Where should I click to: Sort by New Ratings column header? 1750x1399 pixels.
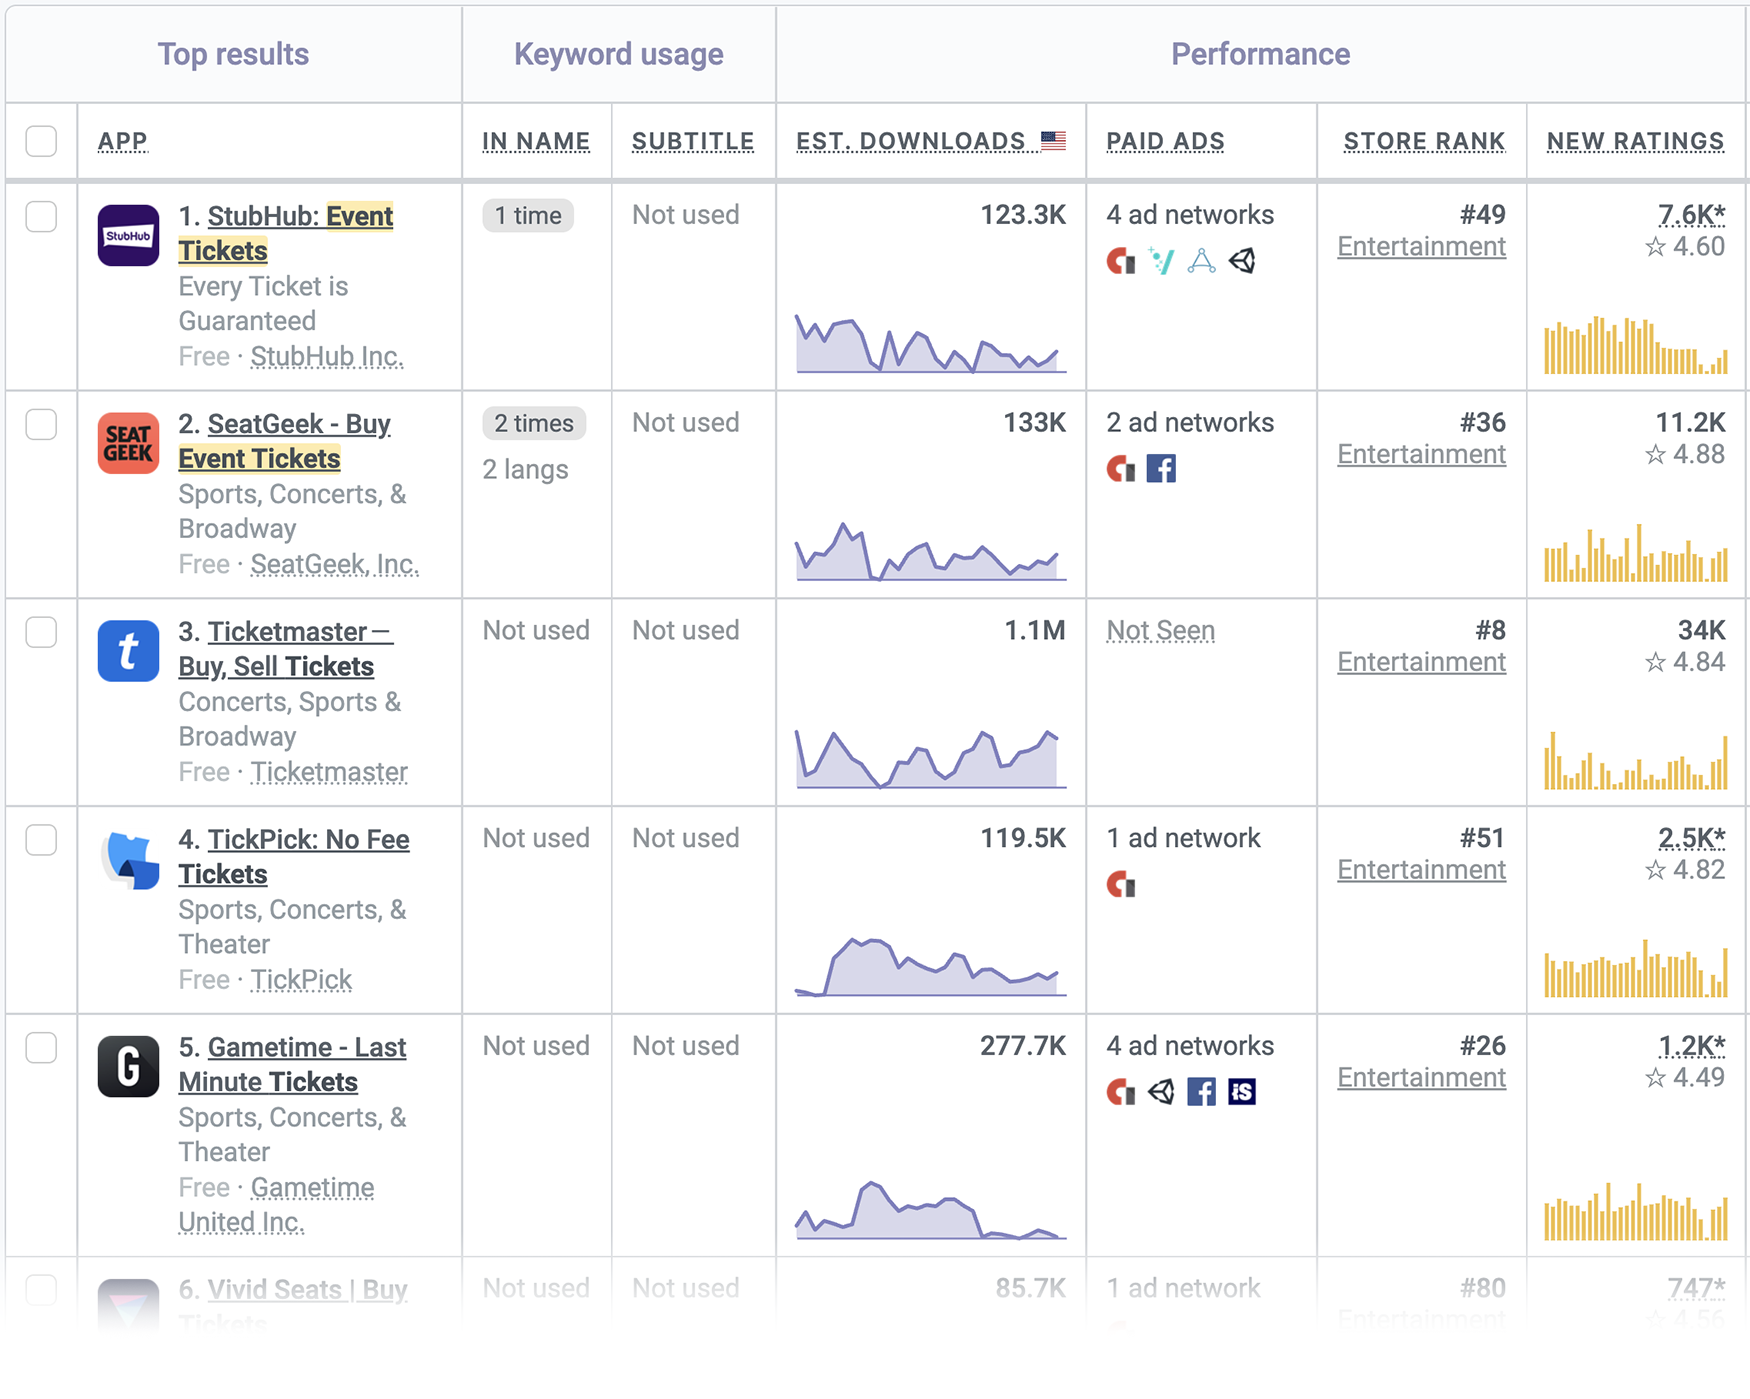[x=1635, y=141]
